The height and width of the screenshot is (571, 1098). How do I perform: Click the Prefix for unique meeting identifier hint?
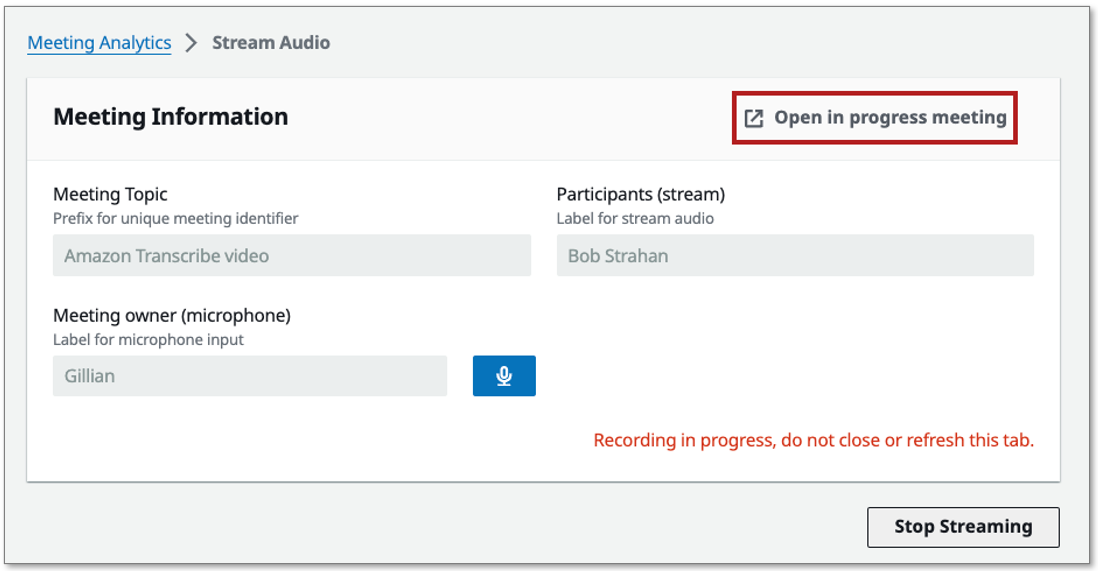pos(176,218)
